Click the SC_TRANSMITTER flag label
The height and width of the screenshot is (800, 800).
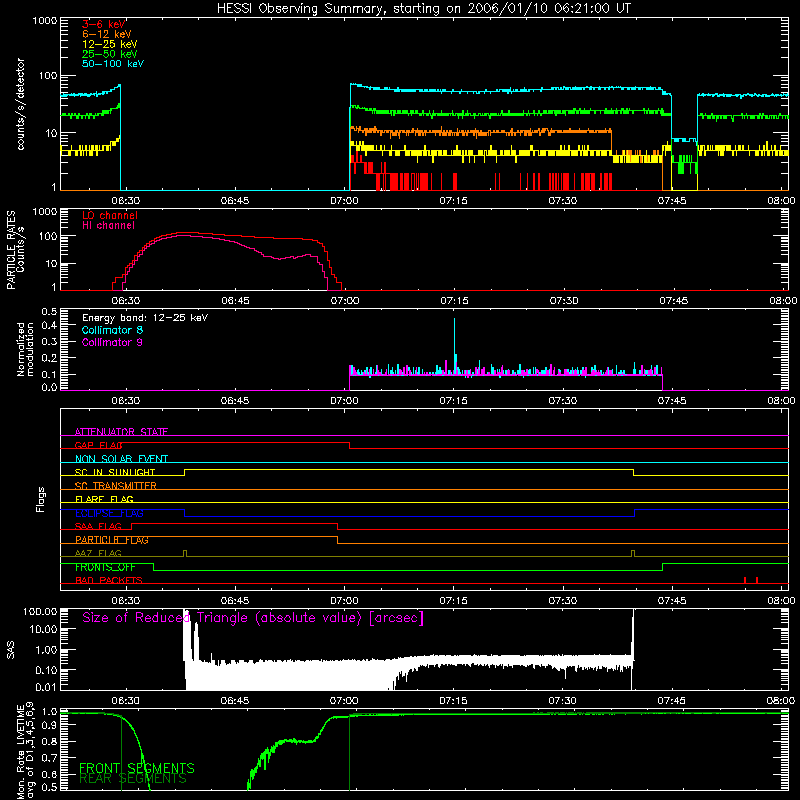(116, 486)
